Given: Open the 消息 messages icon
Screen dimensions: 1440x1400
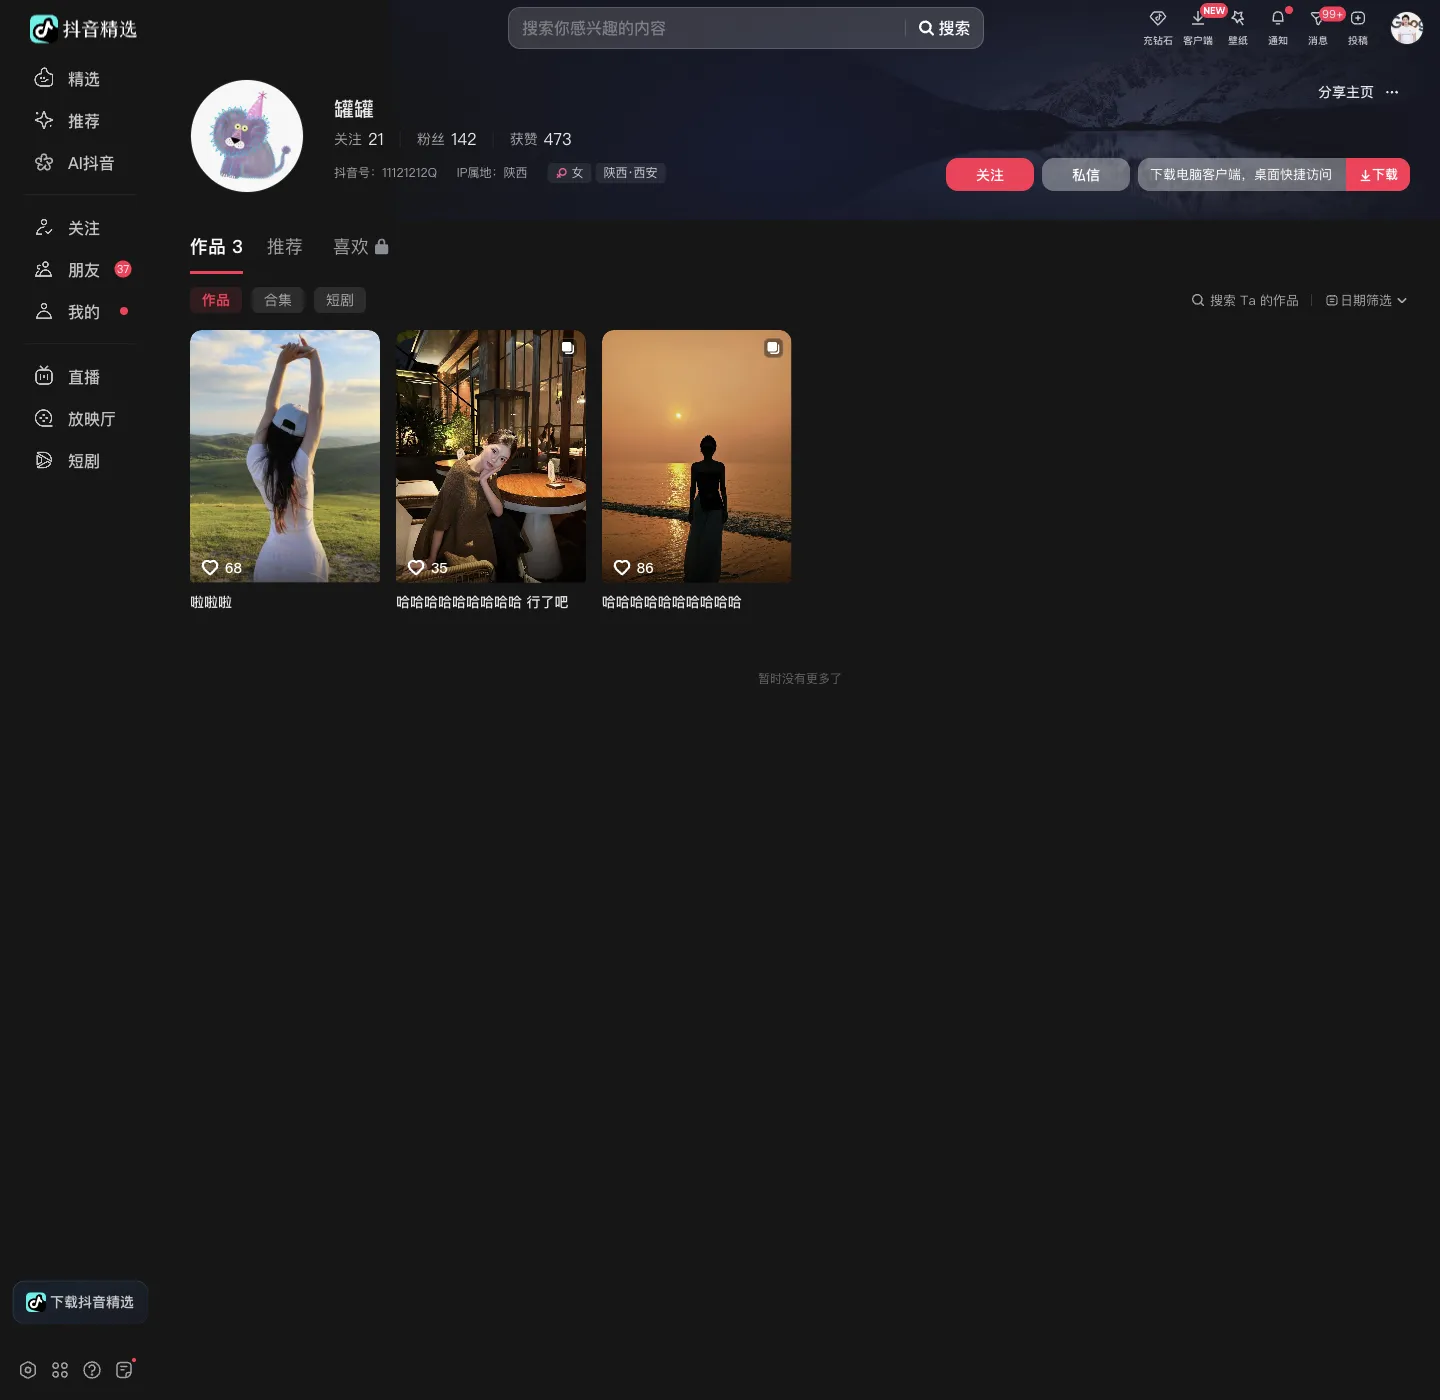Looking at the screenshot, I should coord(1318,18).
